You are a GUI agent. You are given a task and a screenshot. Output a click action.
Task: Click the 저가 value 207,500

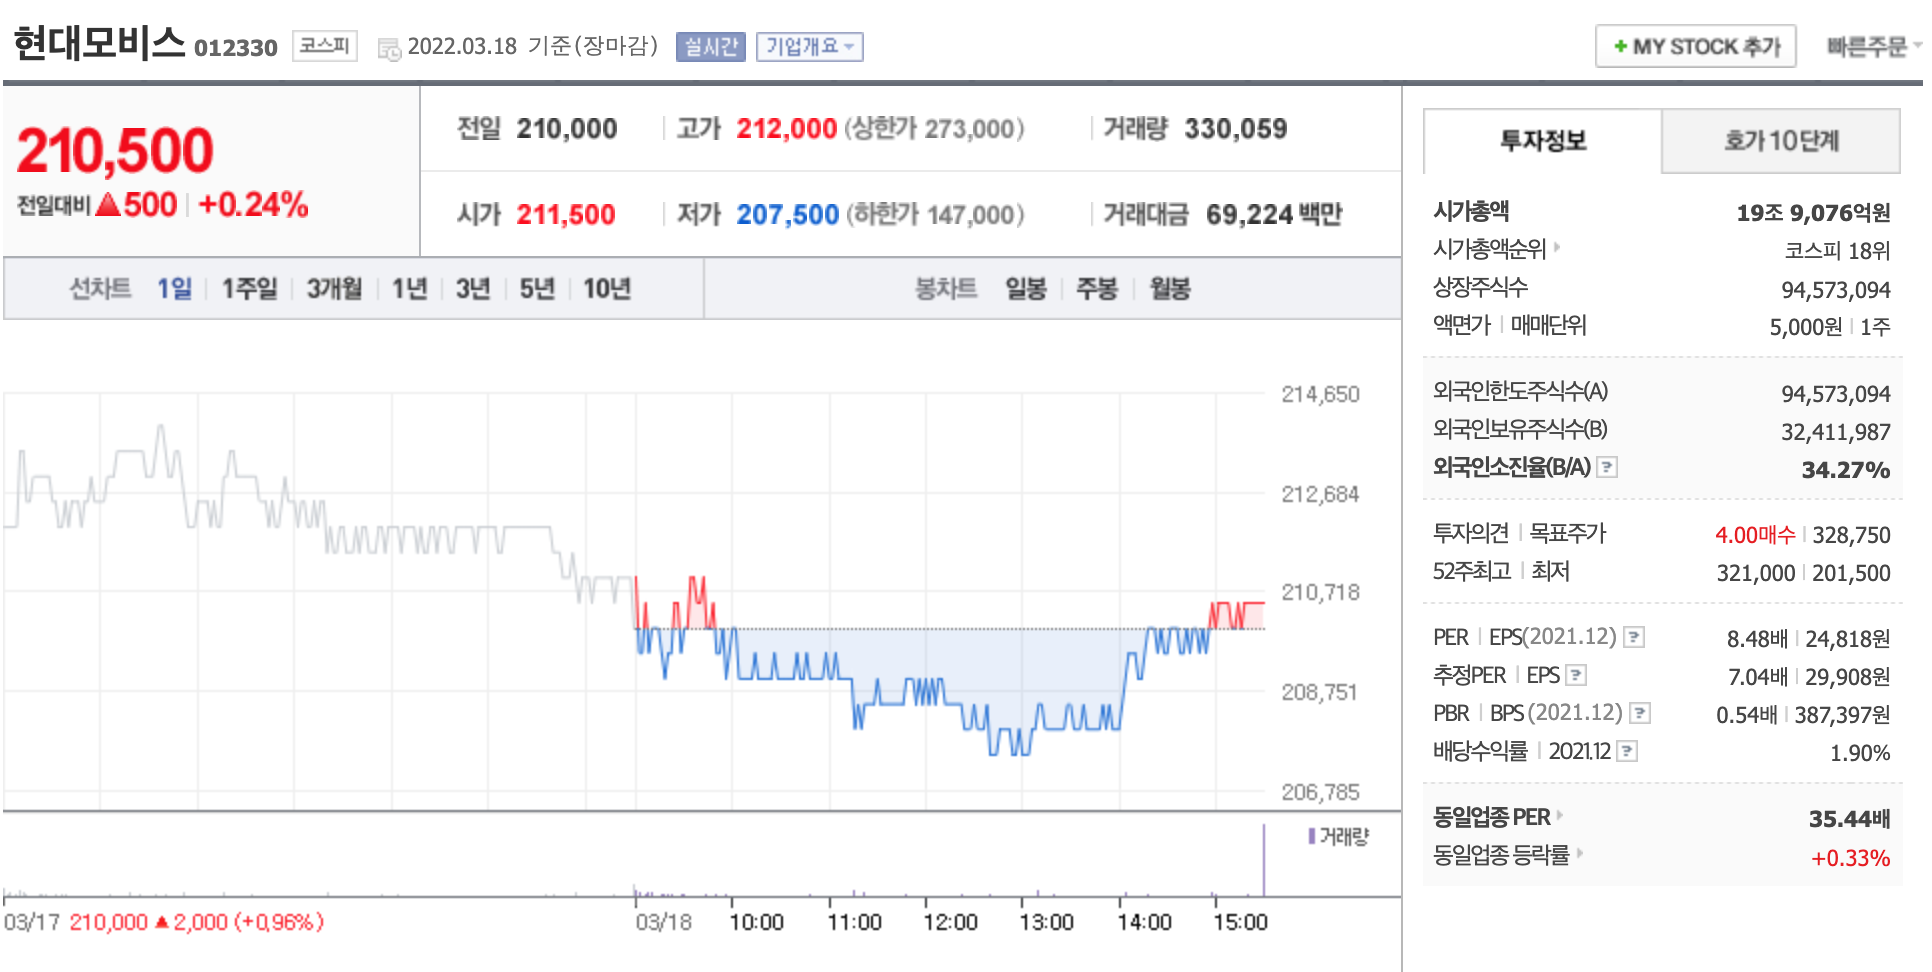point(788,215)
